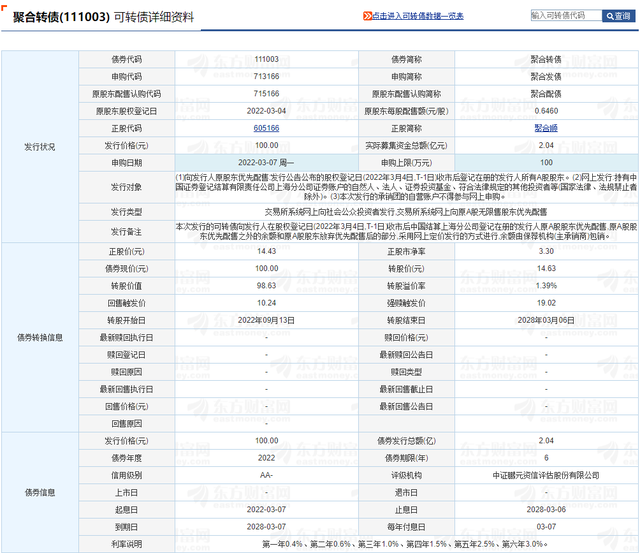Click the 债券年度 value 2022

click(266, 458)
